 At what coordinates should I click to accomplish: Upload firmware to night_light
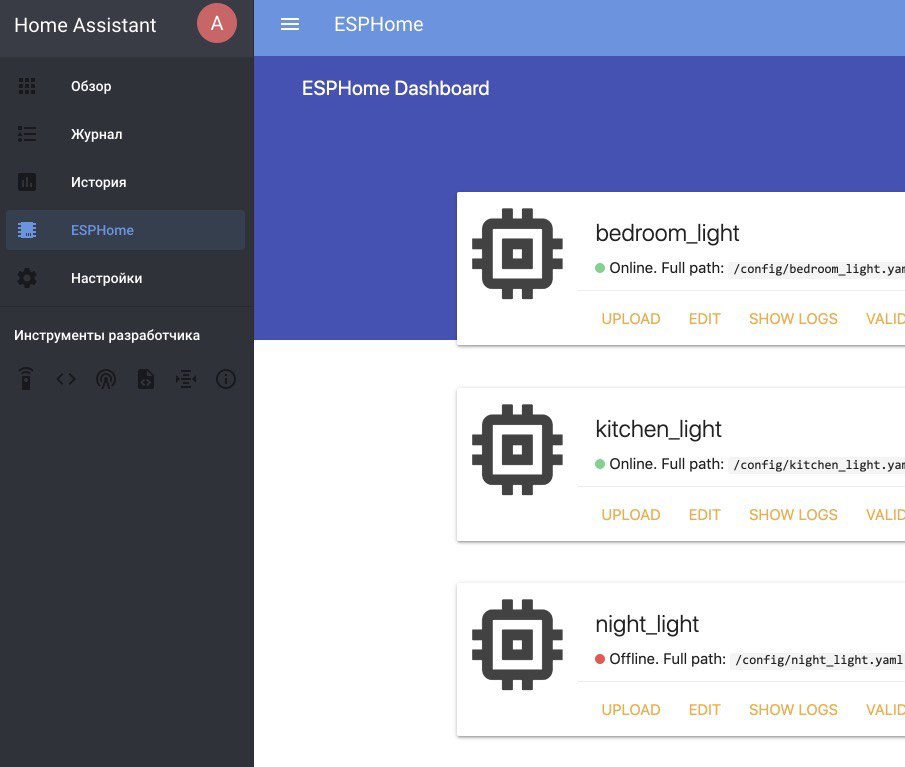(x=631, y=710)
